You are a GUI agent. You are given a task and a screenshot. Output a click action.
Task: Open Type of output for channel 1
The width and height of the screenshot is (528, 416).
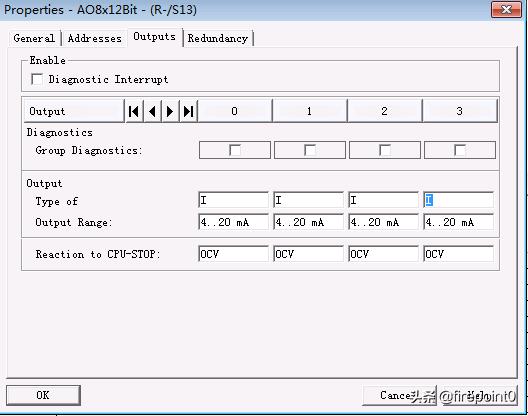tap(309, 200)
